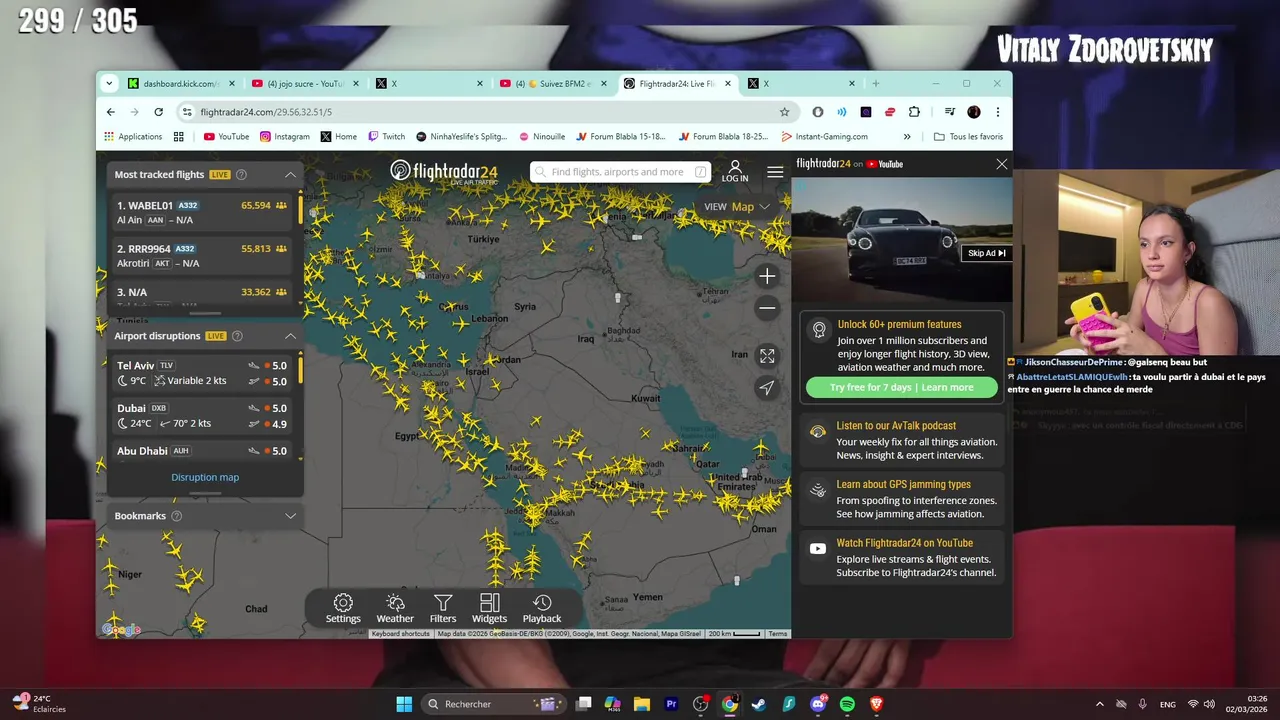Select RRR9964 in most tracked flights
This screenshot has width=1280, height=720.
point(203,255)
